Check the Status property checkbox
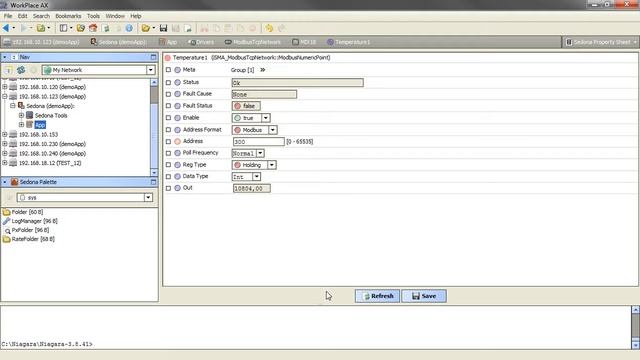 tap(168, 82)
